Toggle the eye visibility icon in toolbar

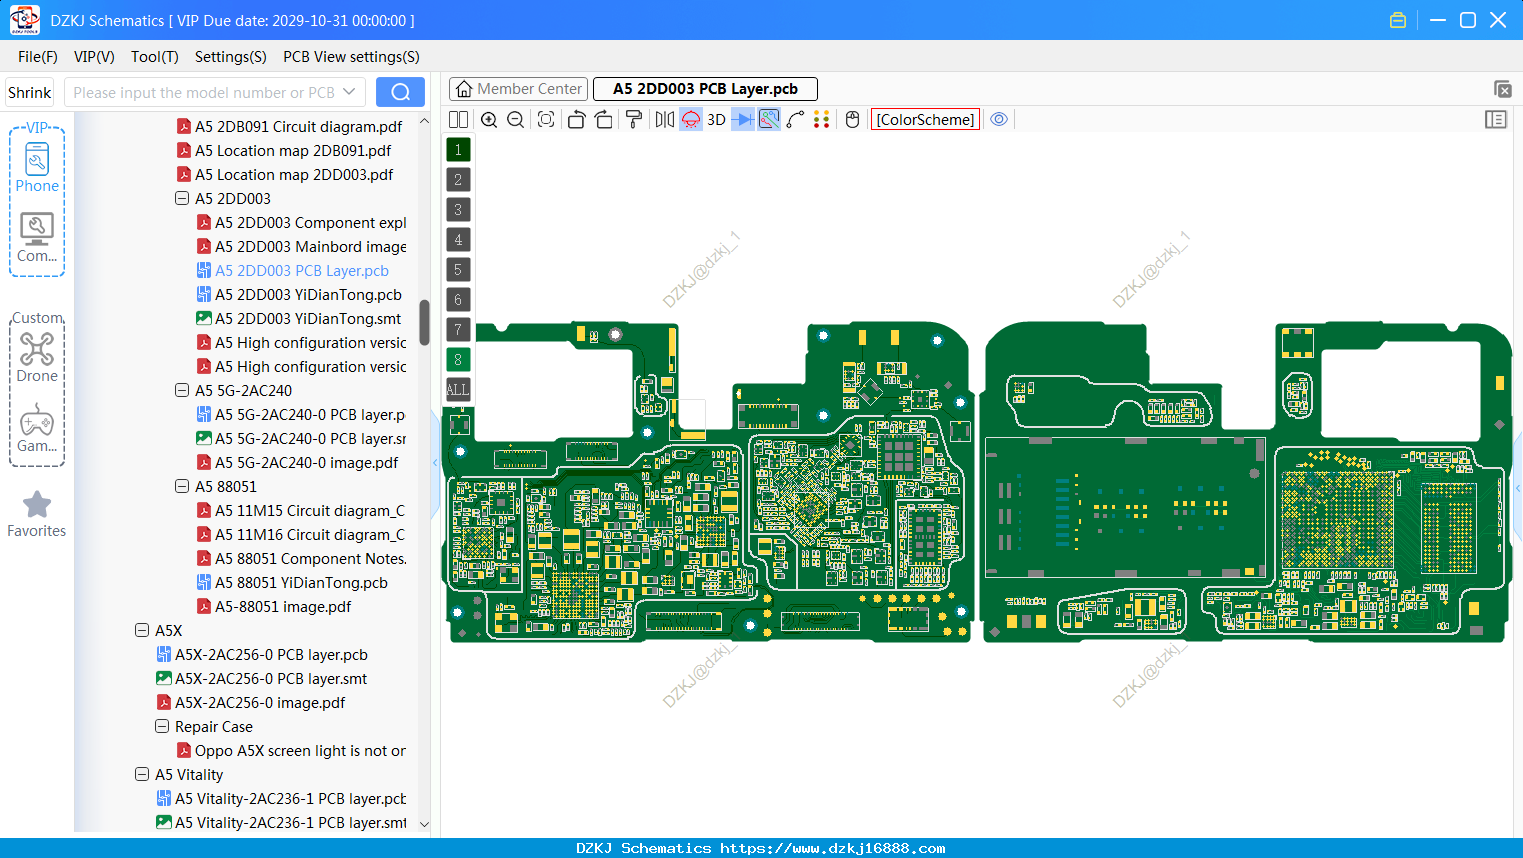pos(999,119)
